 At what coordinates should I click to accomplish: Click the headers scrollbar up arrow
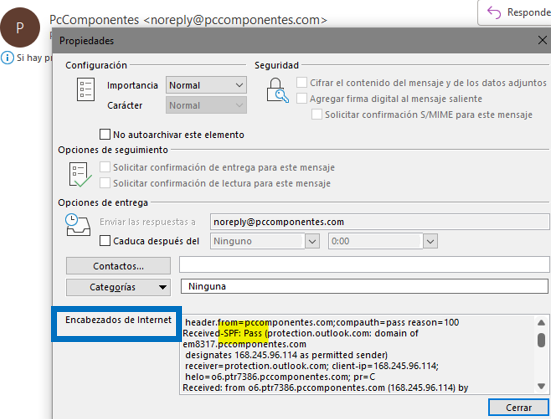[x=541, y=323]
